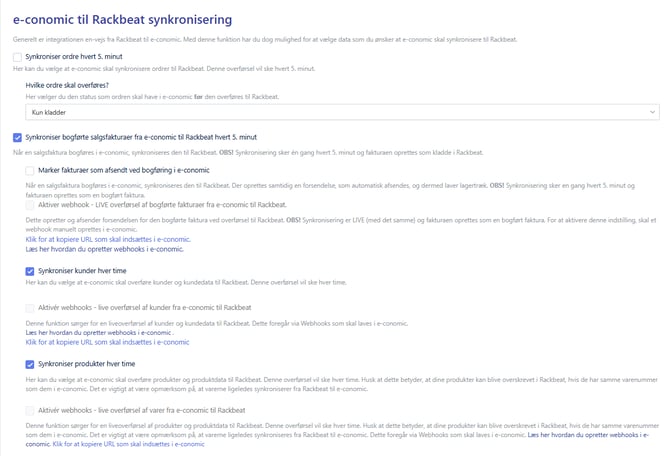This screenshot has width=670, height=456.
Task: Uncheck "Synkroniser bogførte salgsfakturaer" checkbox
Action: [18, 137]
